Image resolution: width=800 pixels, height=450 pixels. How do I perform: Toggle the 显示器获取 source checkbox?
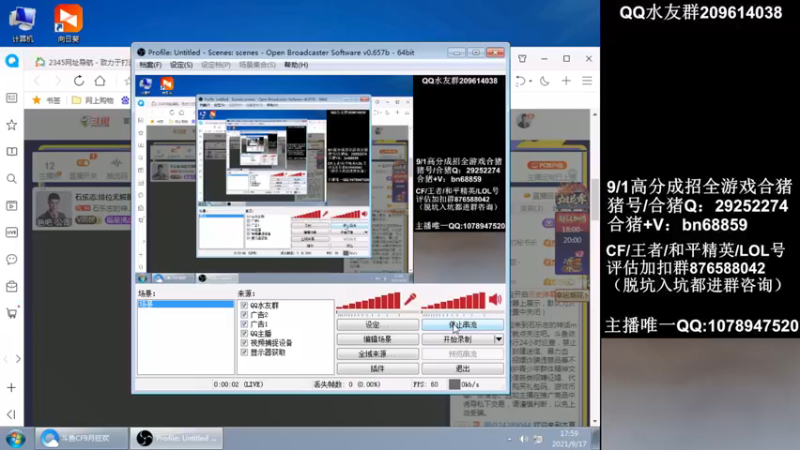244,353
